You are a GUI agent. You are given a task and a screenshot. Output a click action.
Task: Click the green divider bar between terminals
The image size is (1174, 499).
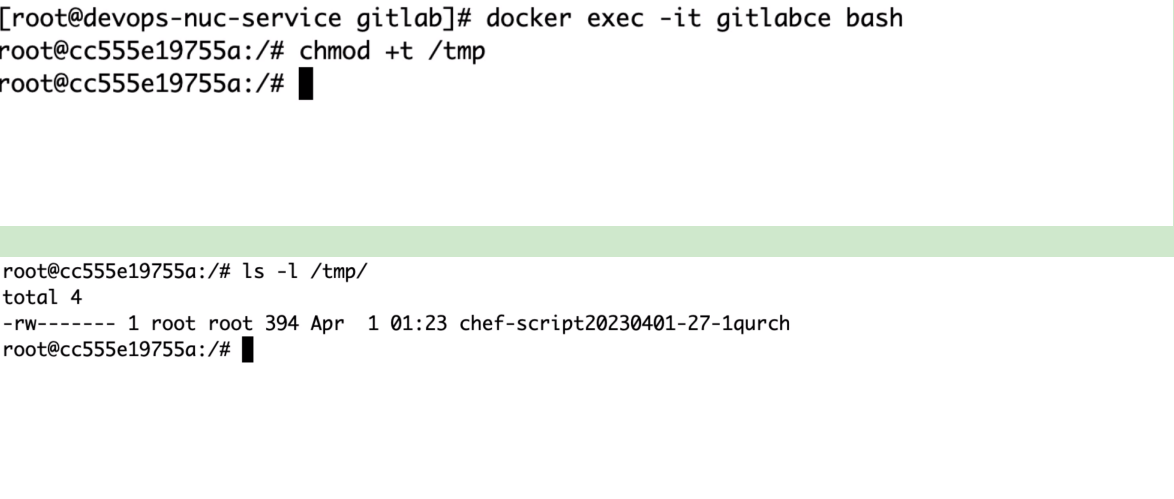[587, 241]
